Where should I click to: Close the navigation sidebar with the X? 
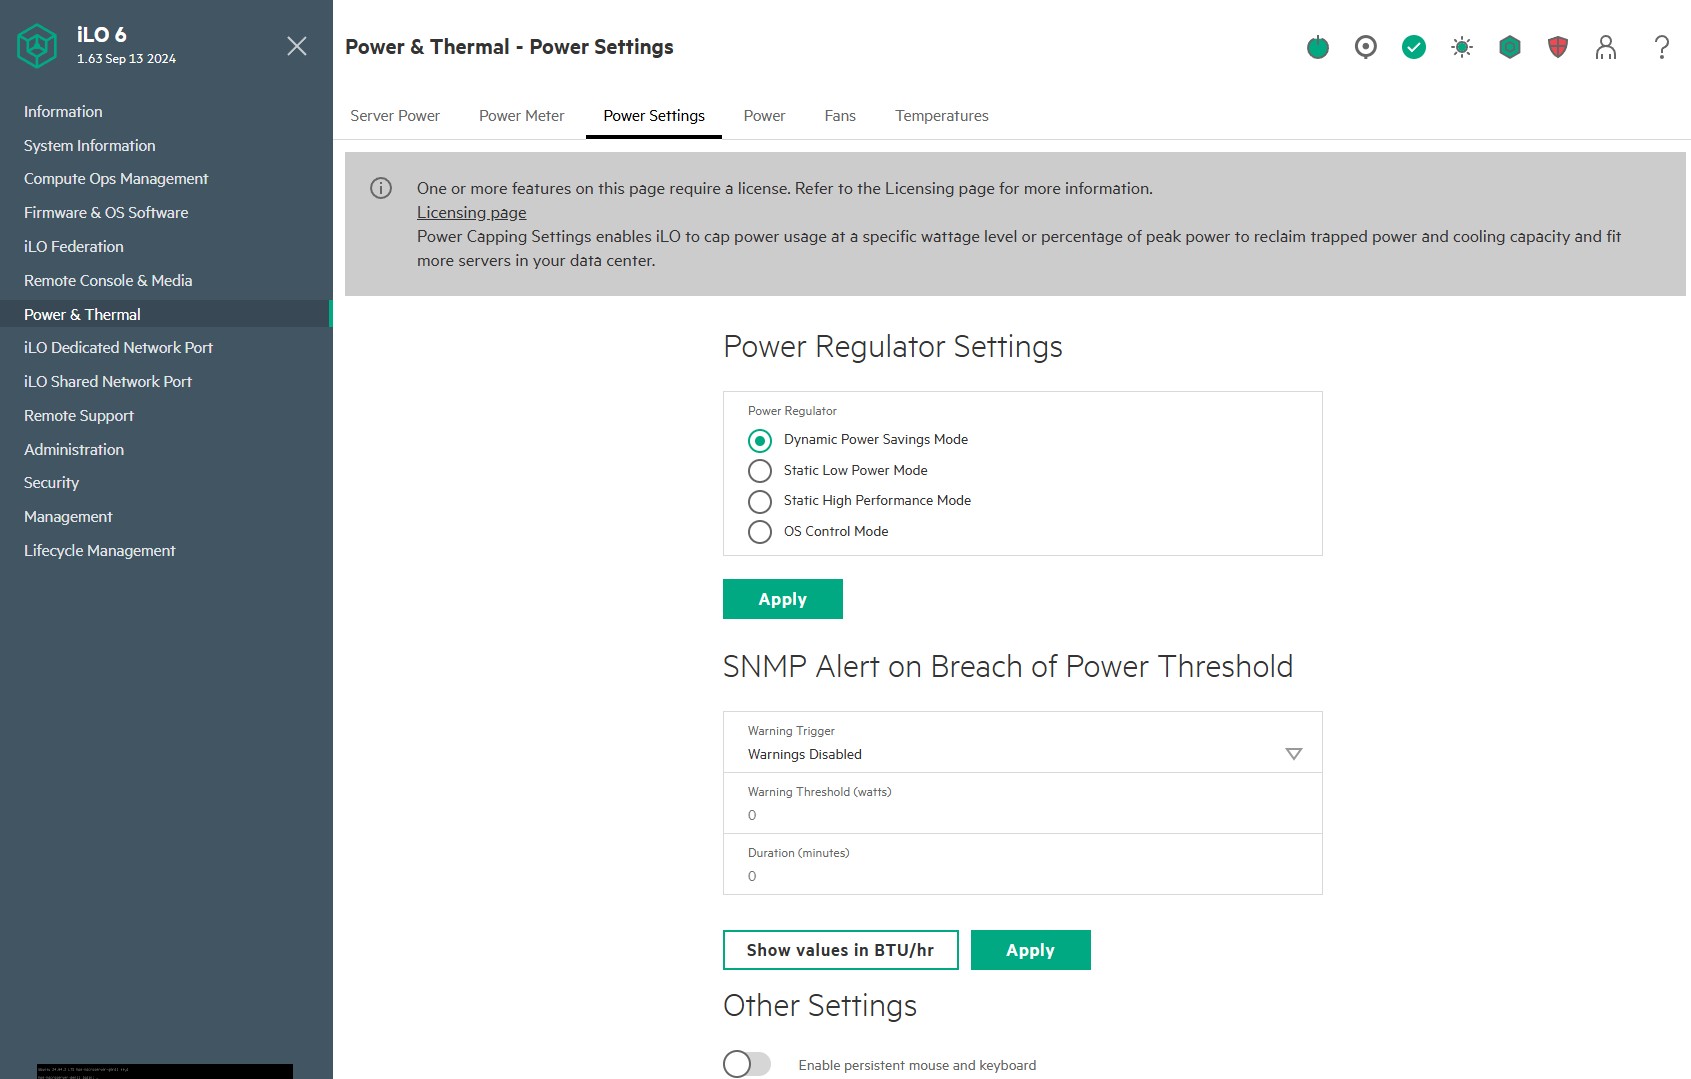[297, 46]
